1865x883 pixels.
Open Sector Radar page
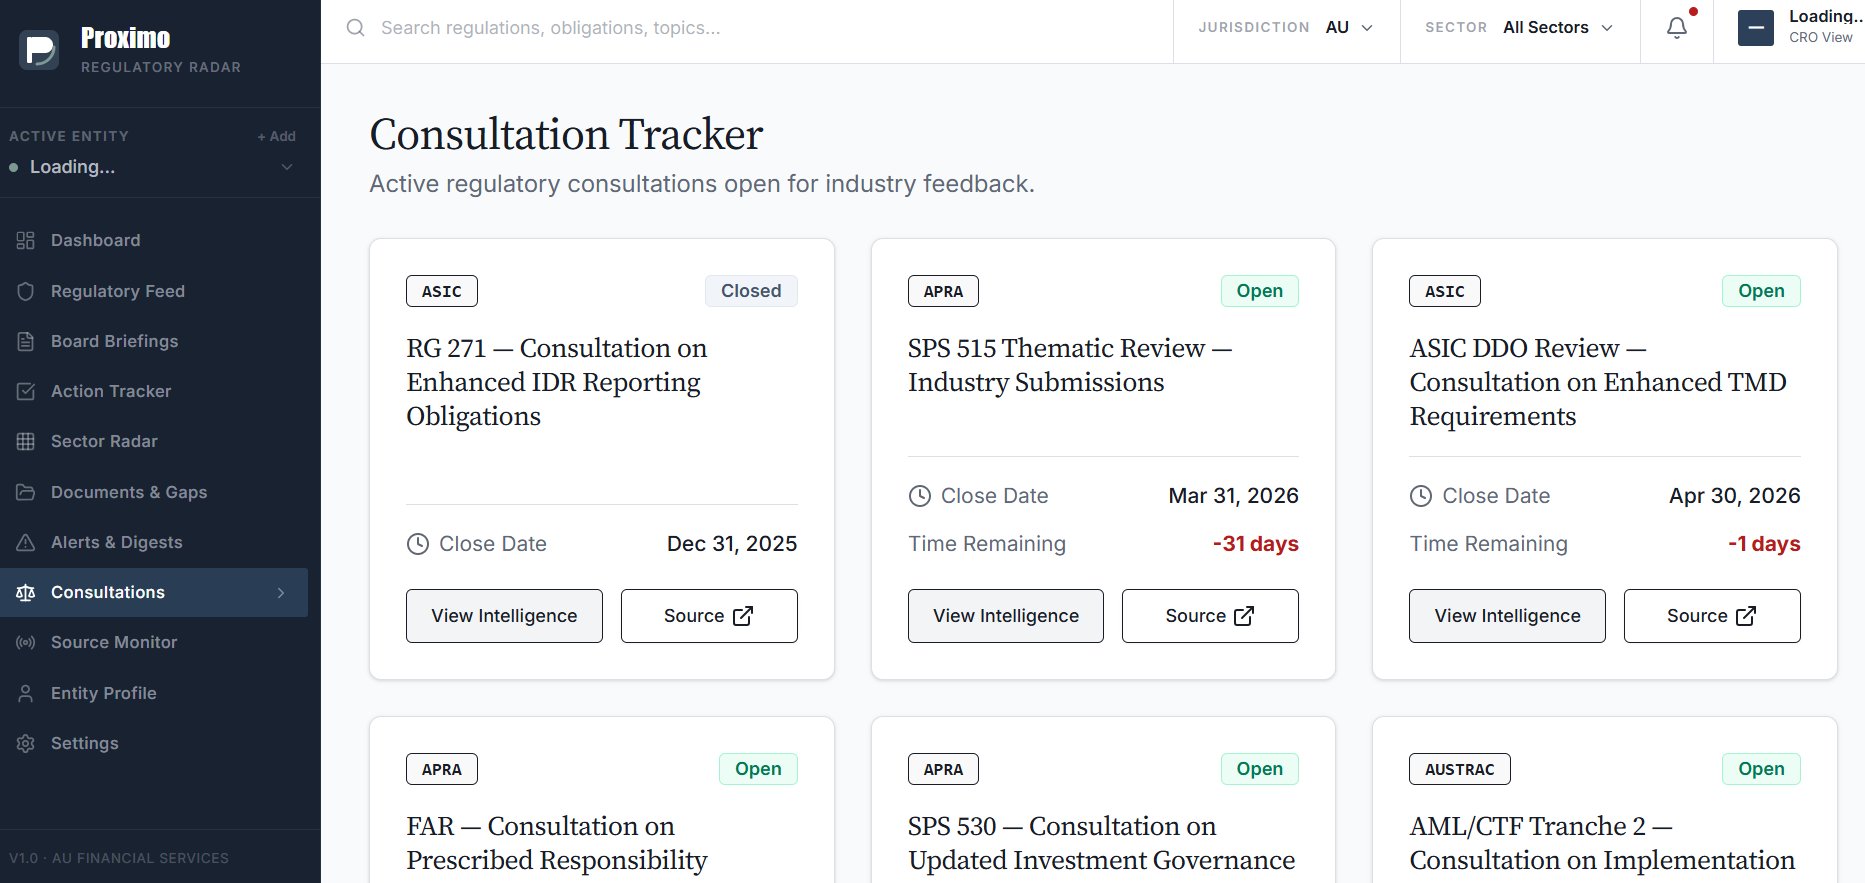[x=154, y=441]
